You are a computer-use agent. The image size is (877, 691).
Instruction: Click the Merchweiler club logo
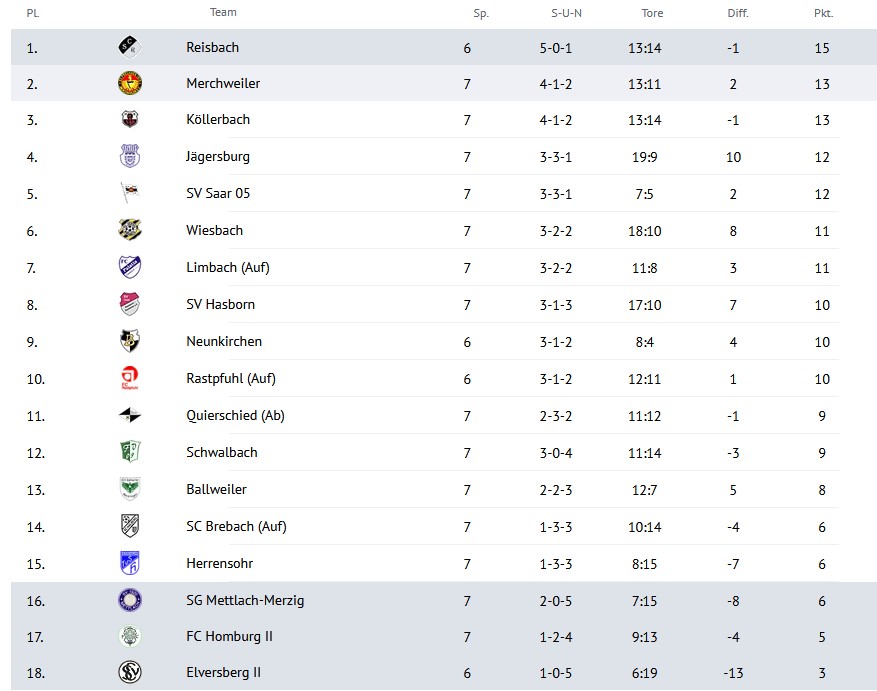[x=130, y=84]
